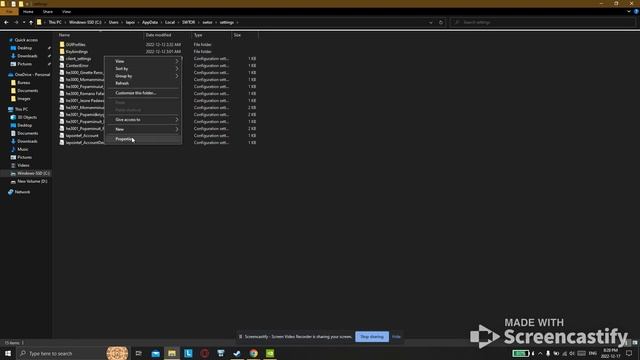Open the recent locations dropdown

24,22
